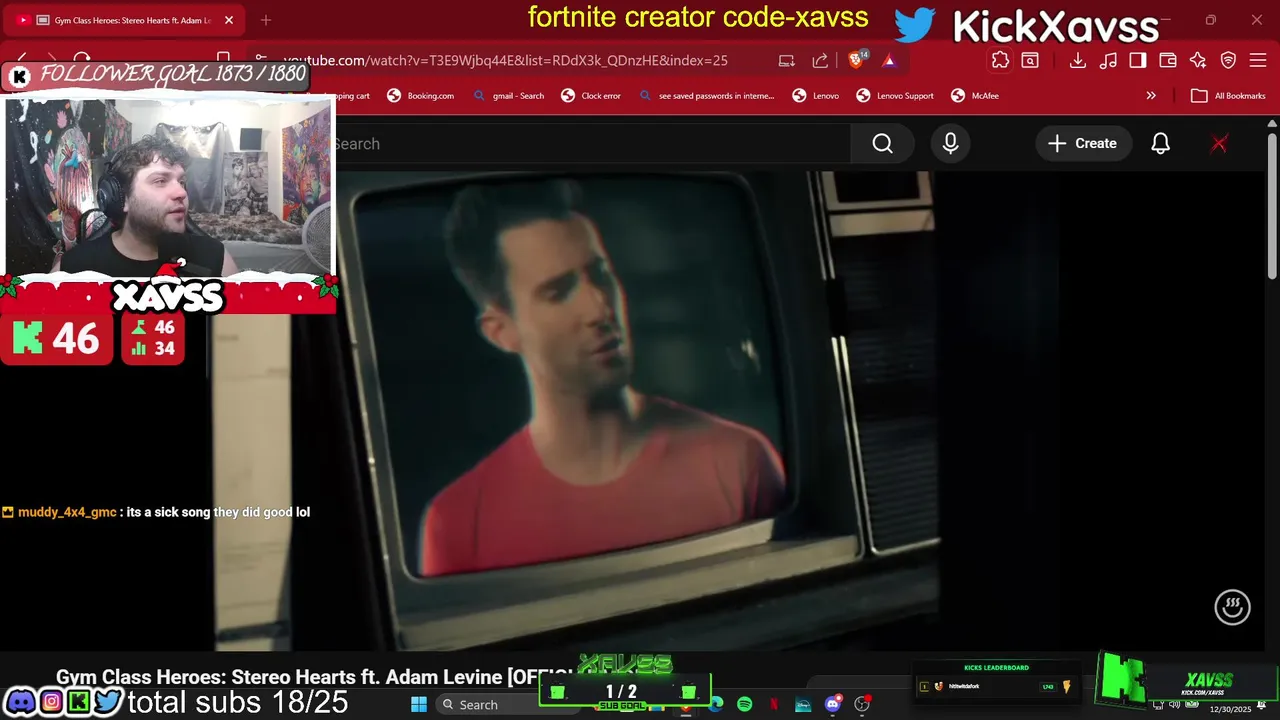
Task: Open YouTube notifications bell
Action: [1160, 143]
